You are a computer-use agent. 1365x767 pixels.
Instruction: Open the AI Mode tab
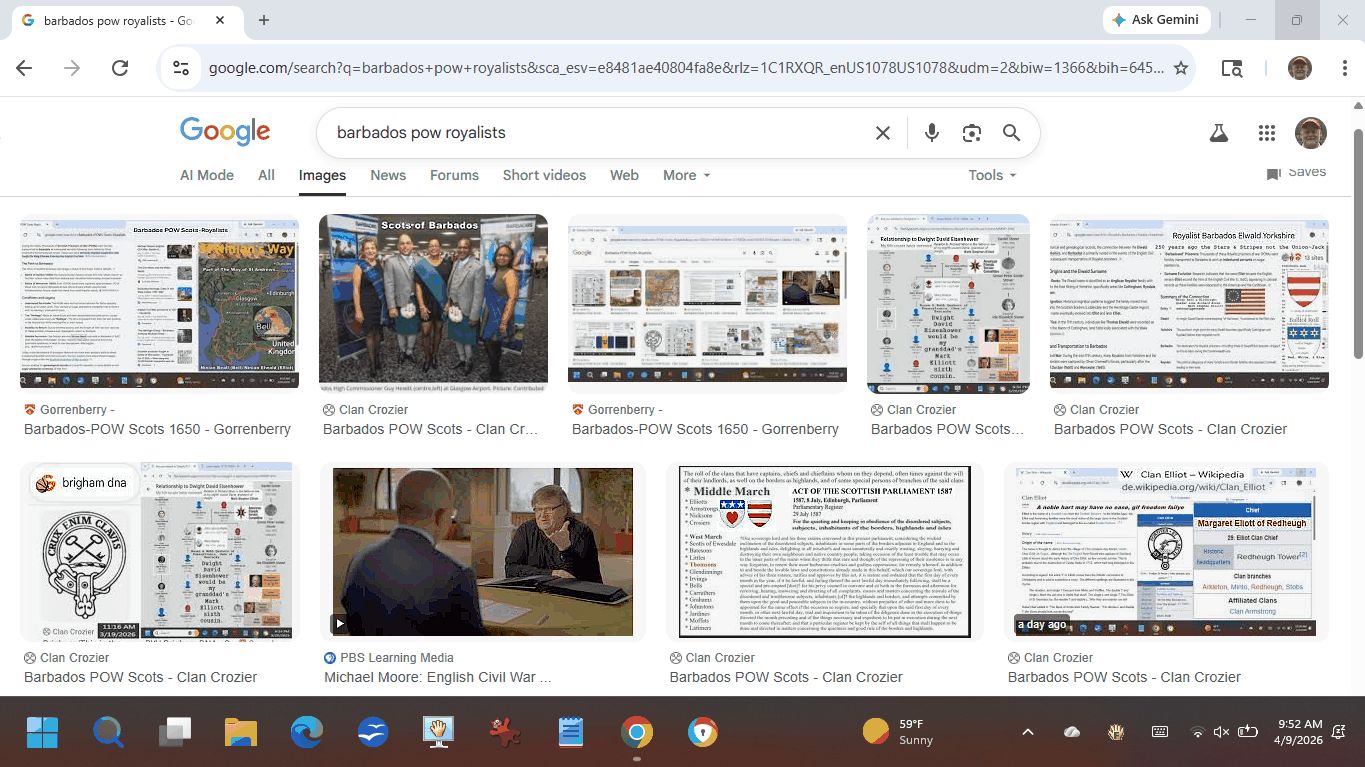pos(207,175)
